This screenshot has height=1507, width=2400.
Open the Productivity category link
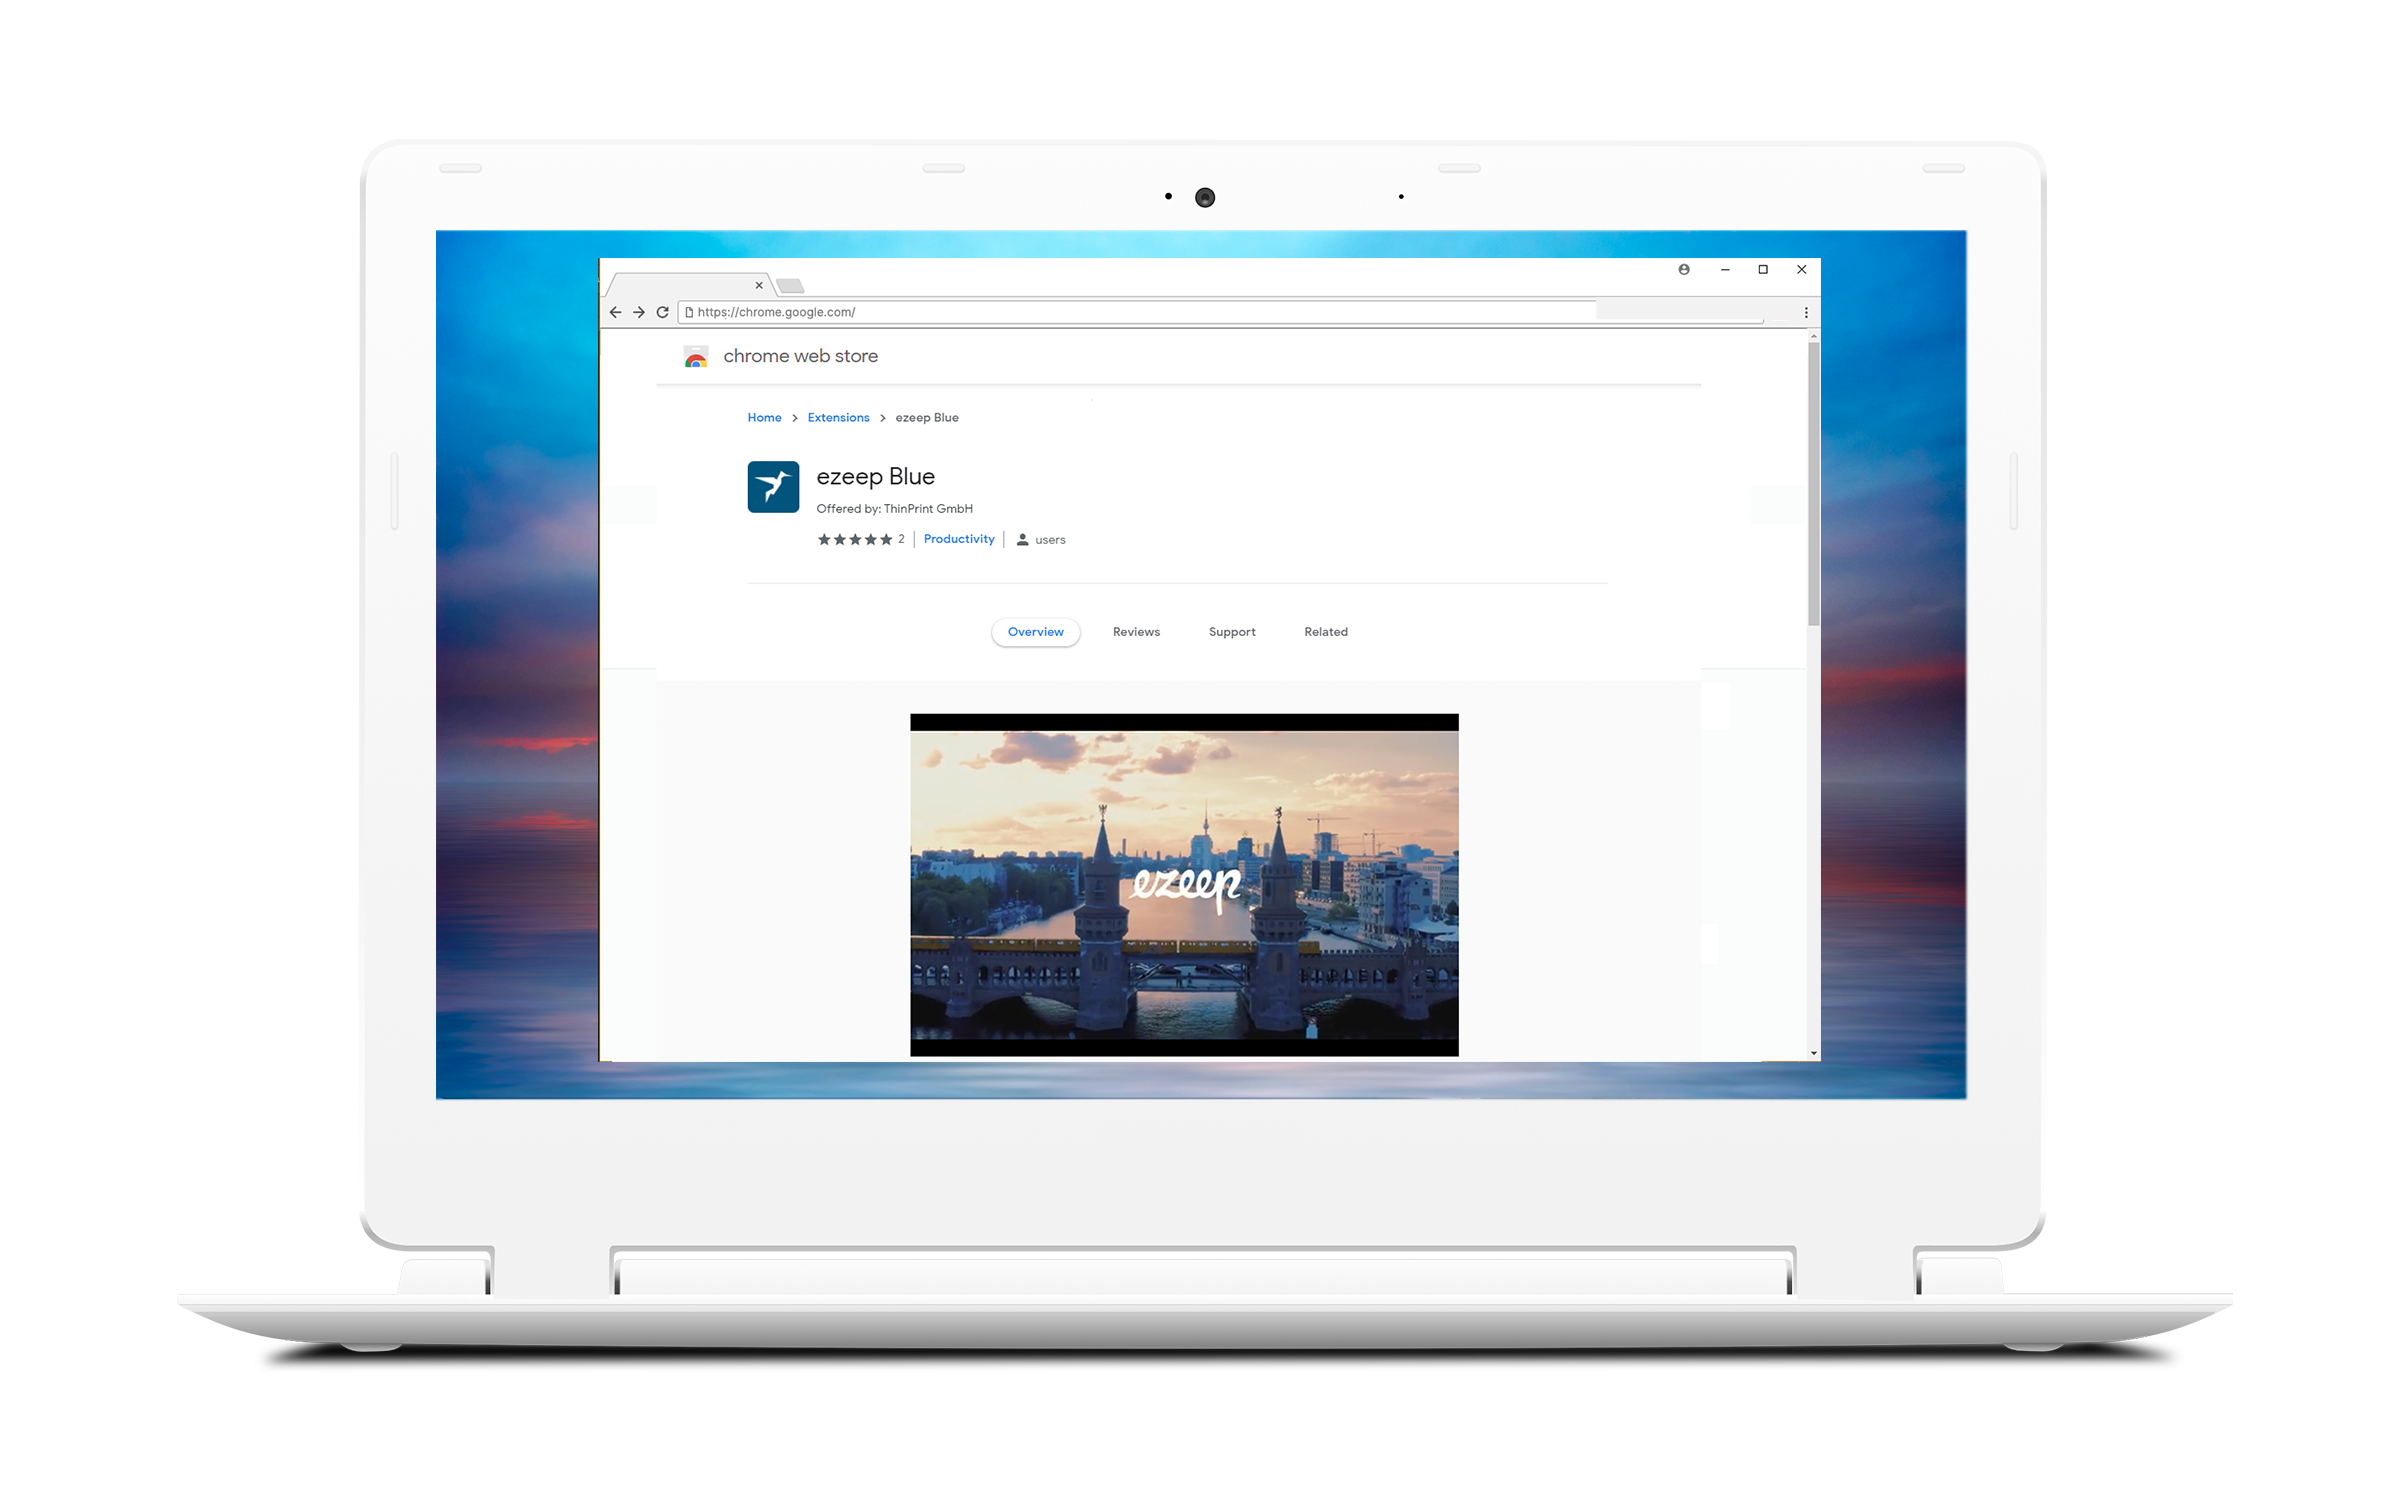[x=959, y=538]
